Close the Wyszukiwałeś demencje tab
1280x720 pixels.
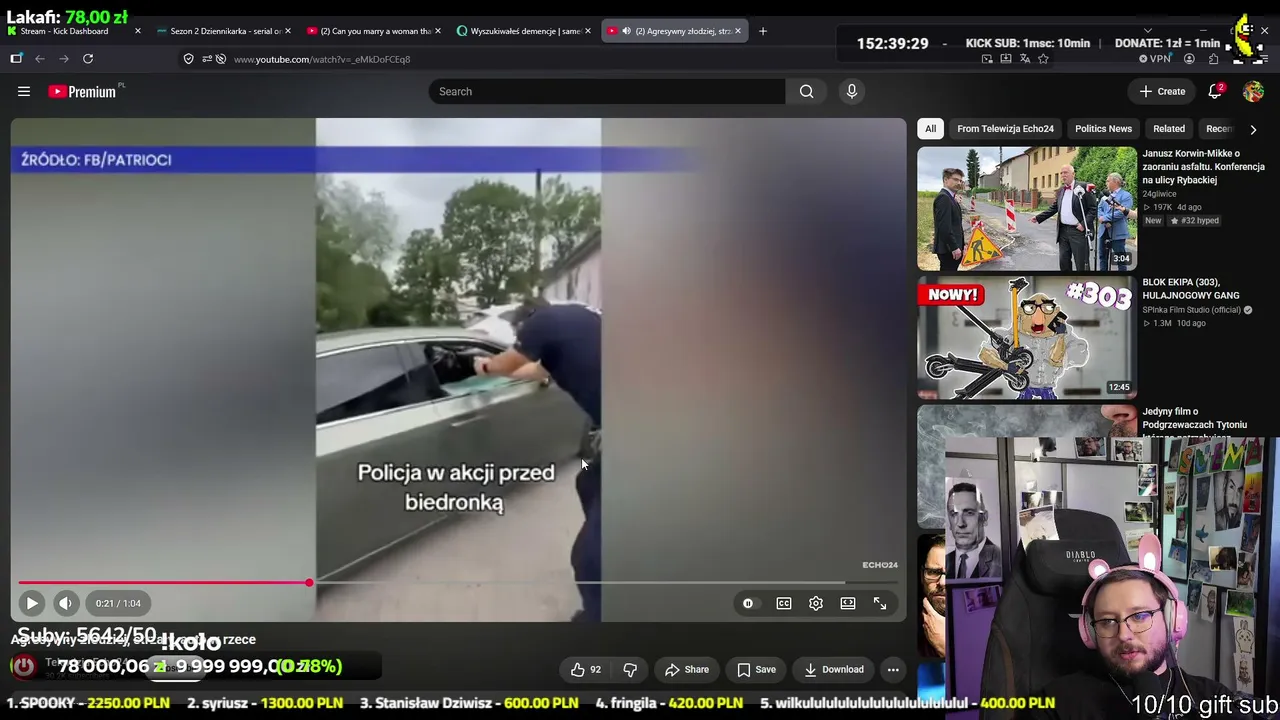click(x=588, y=31)
